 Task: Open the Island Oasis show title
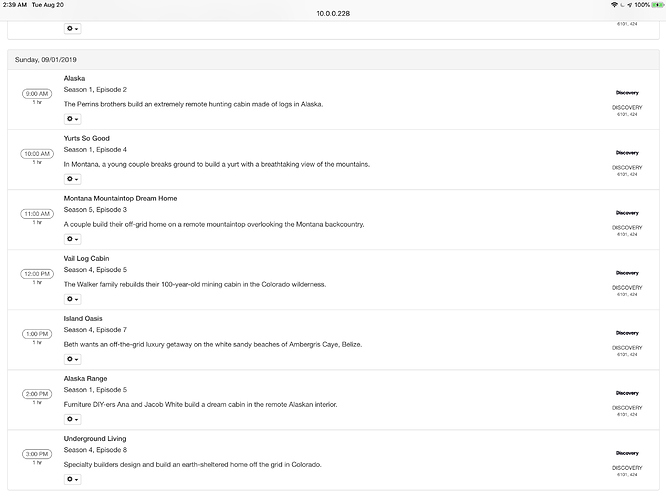point(83,318)
